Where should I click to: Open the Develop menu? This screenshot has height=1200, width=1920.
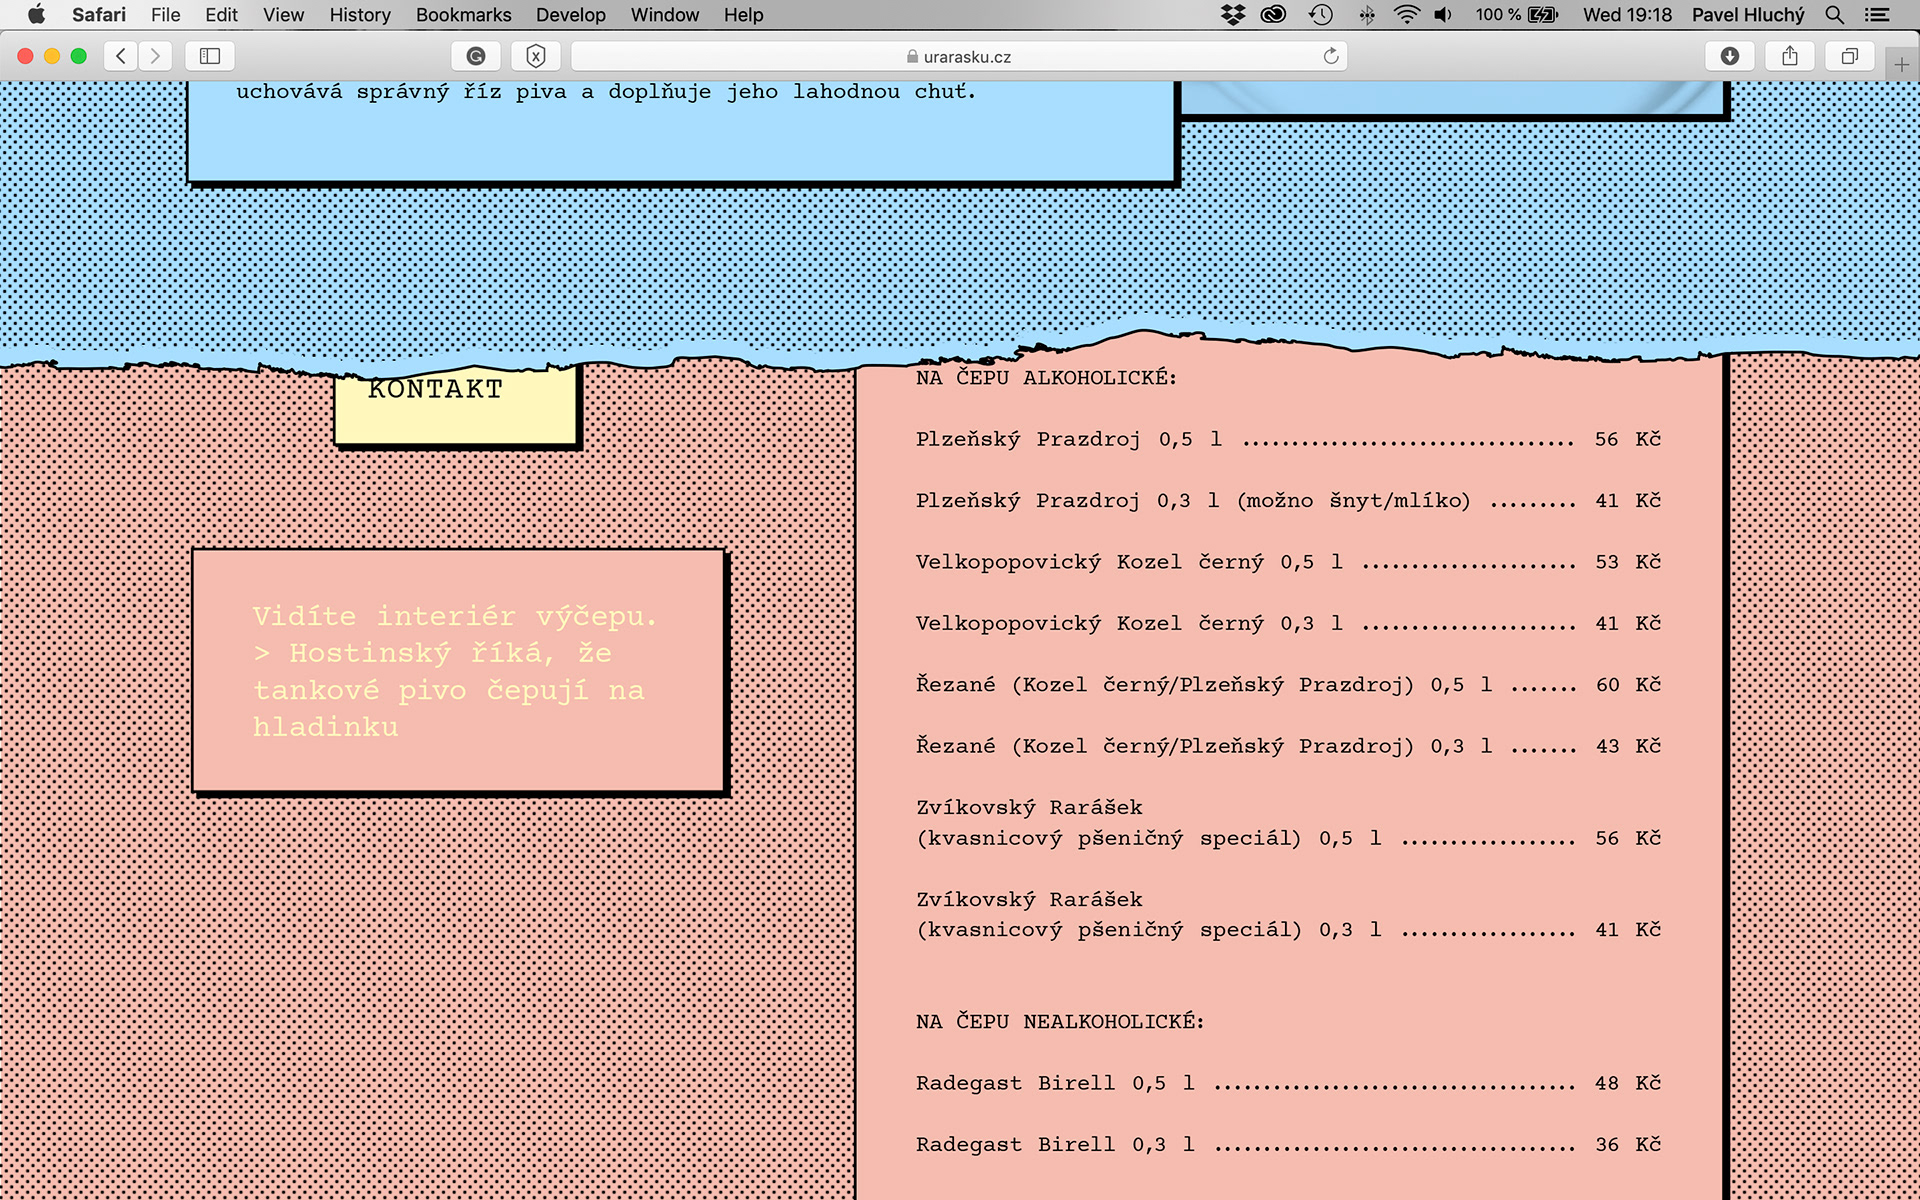(x=570, y=15)
